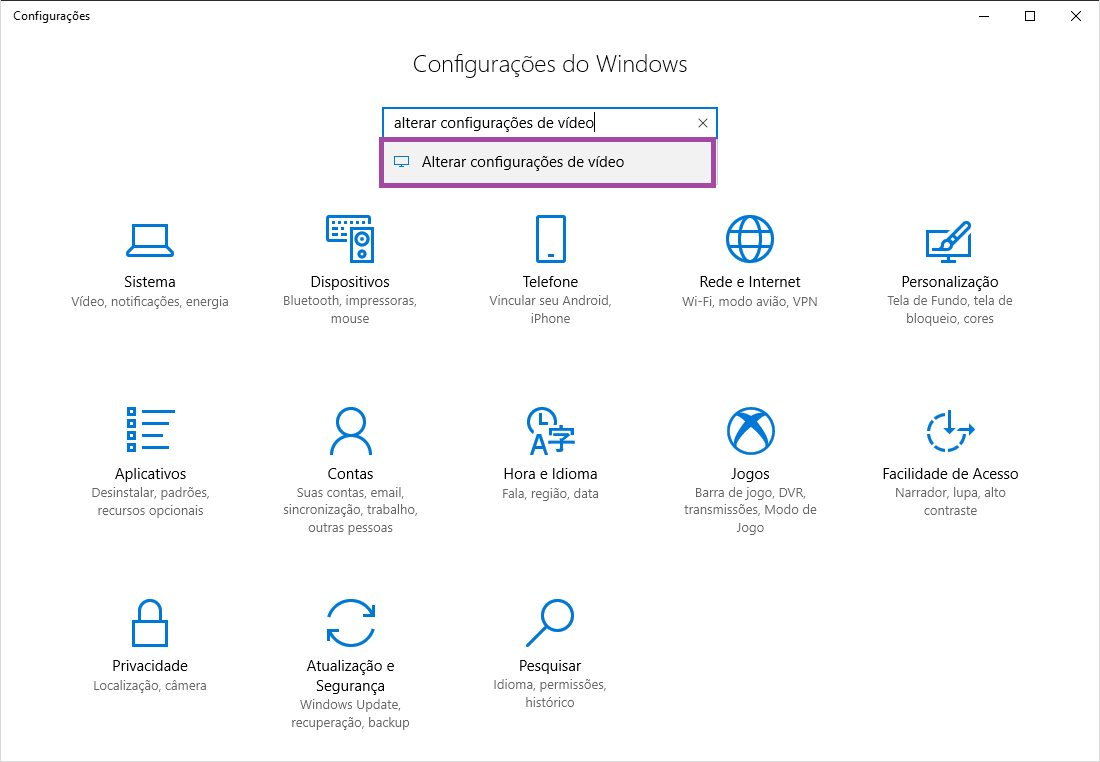This screenshot has height=762, width=1100.
Task: Open the Facilidade de Acesso icon
Action: point(950,430)
